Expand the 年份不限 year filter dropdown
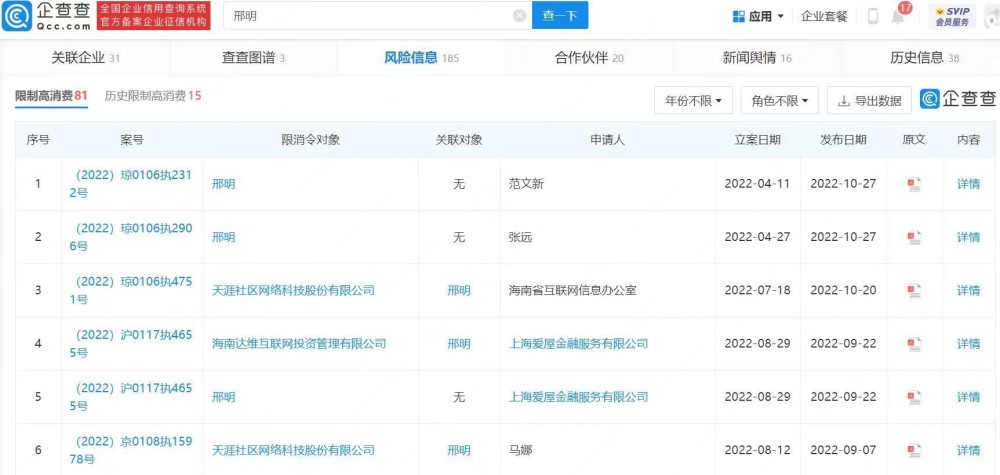Viewport: 1000px width, 475px height. tap(693, 100)
